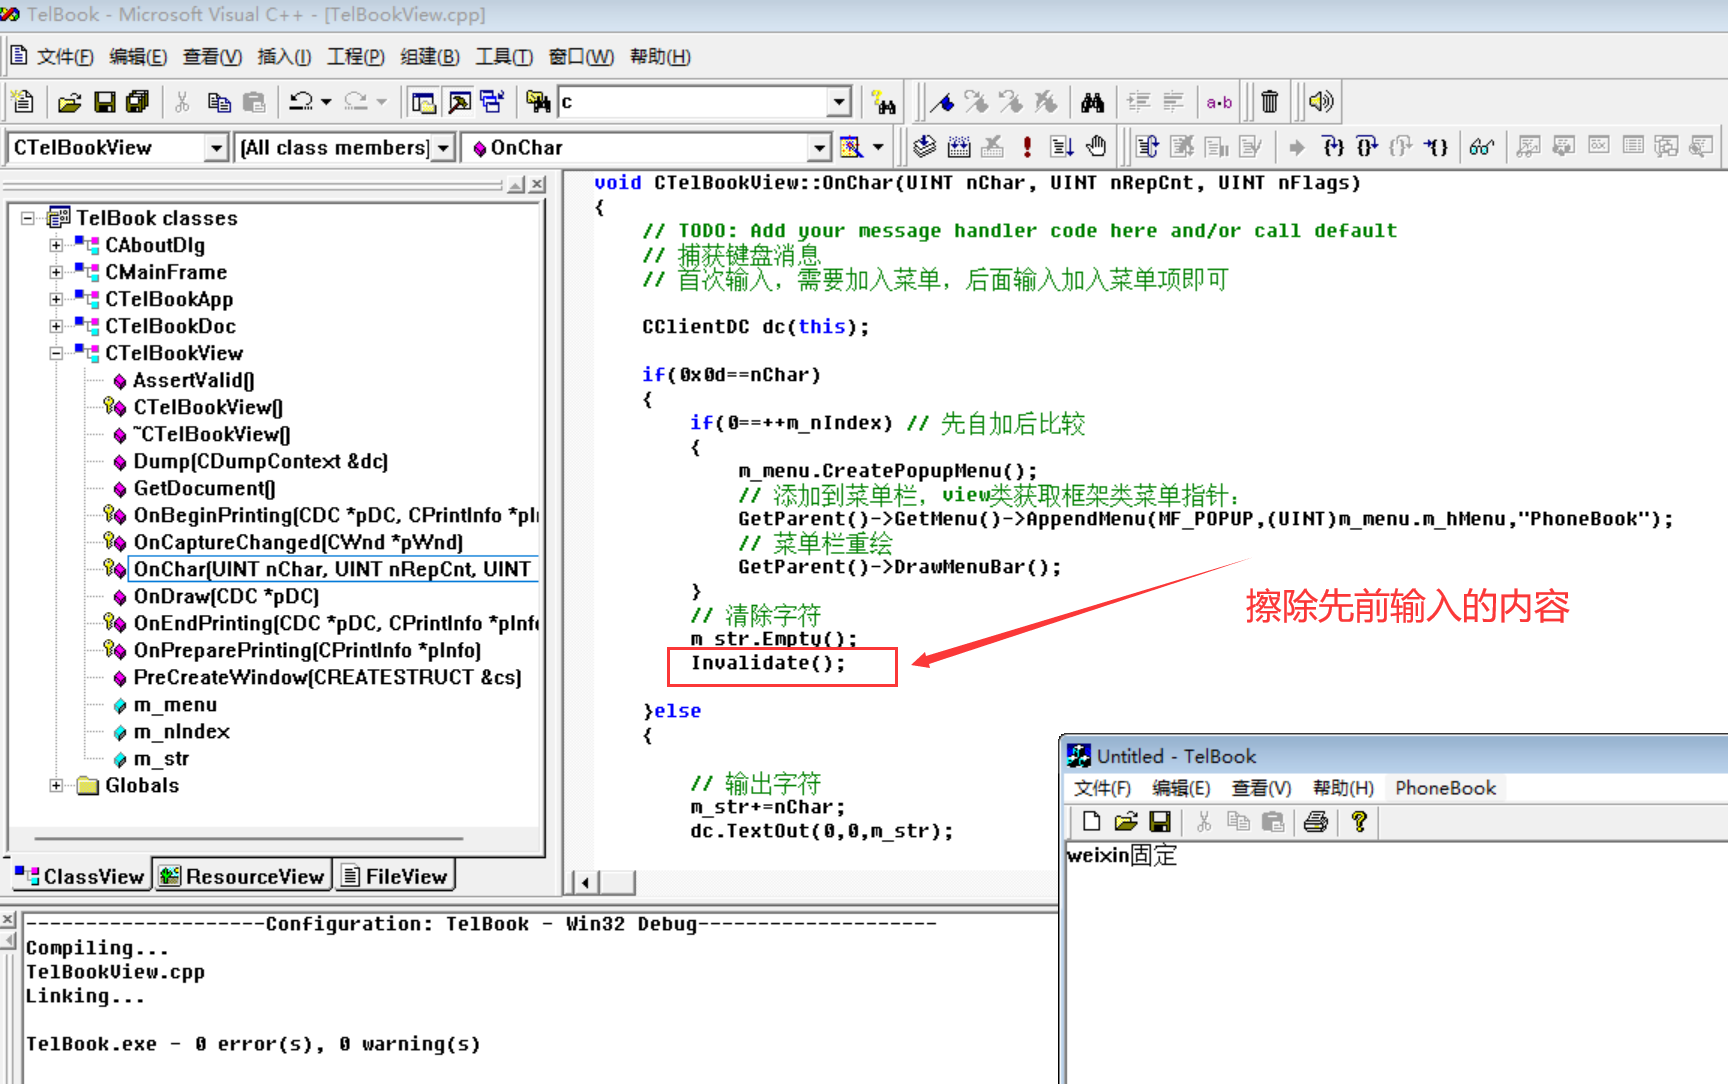
Task: Run the program with the red exclamation icon
Action: click(x=1027, y=147)
